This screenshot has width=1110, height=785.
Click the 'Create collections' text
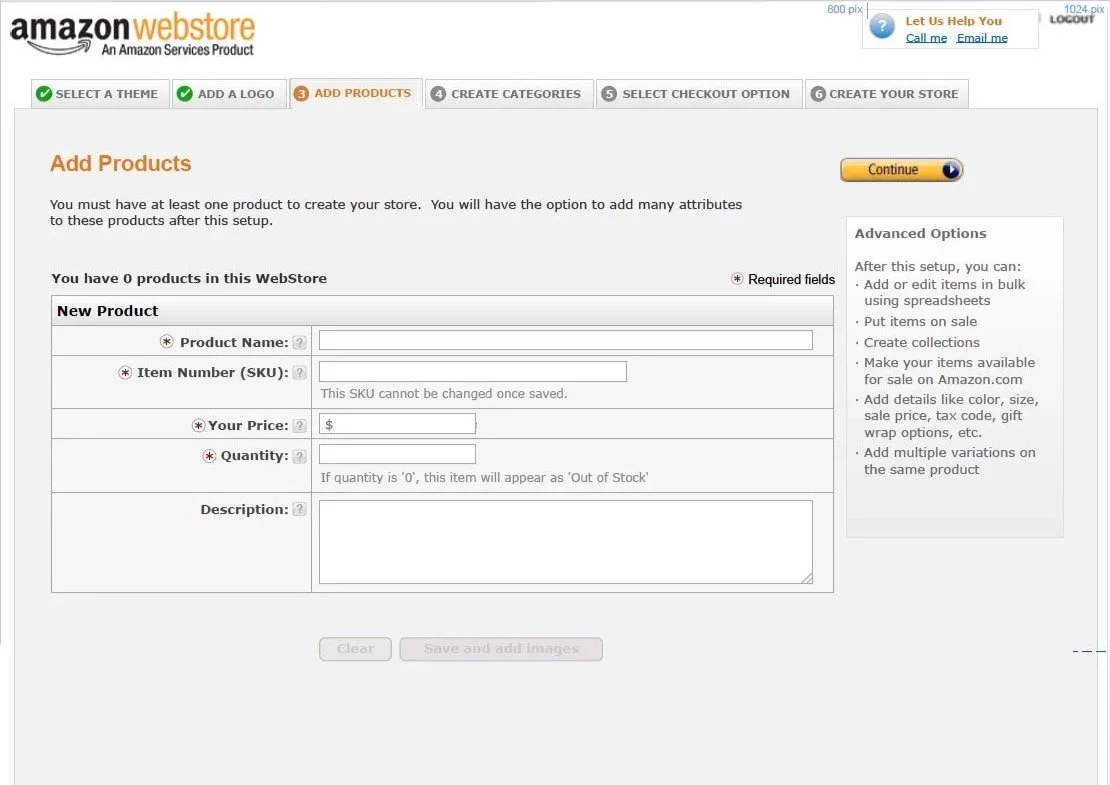click(x=922, y=343)
